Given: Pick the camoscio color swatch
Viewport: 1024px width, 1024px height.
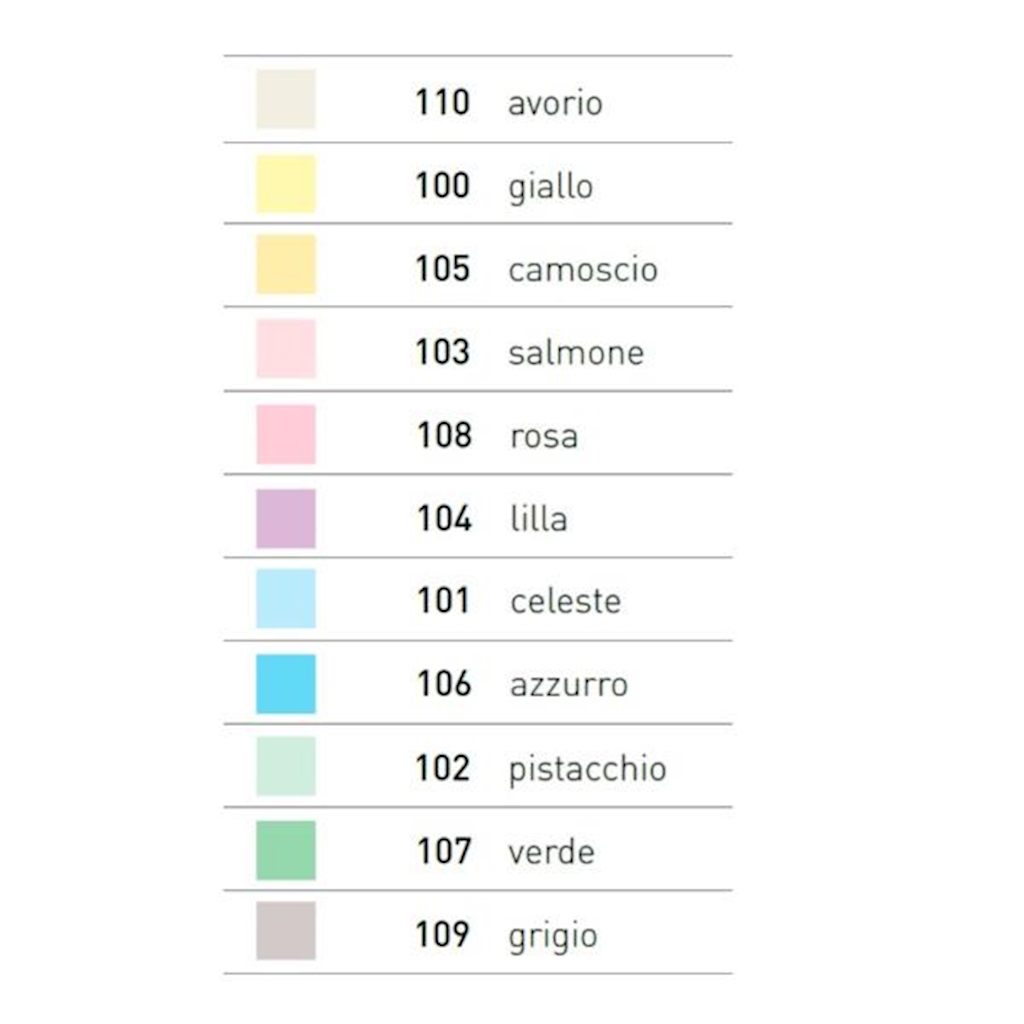Looking at the screenshot, I should [x=286, y=265].
